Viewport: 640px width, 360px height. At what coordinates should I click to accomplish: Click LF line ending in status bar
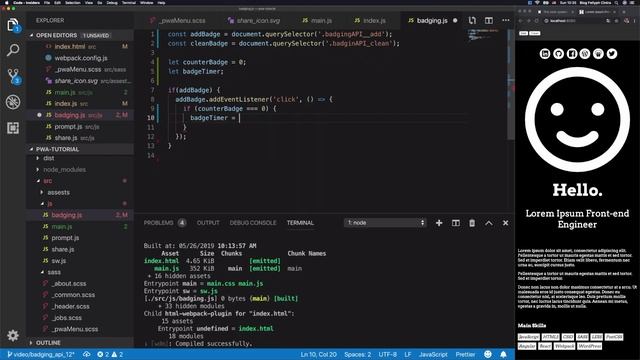(x=408, y=354)
